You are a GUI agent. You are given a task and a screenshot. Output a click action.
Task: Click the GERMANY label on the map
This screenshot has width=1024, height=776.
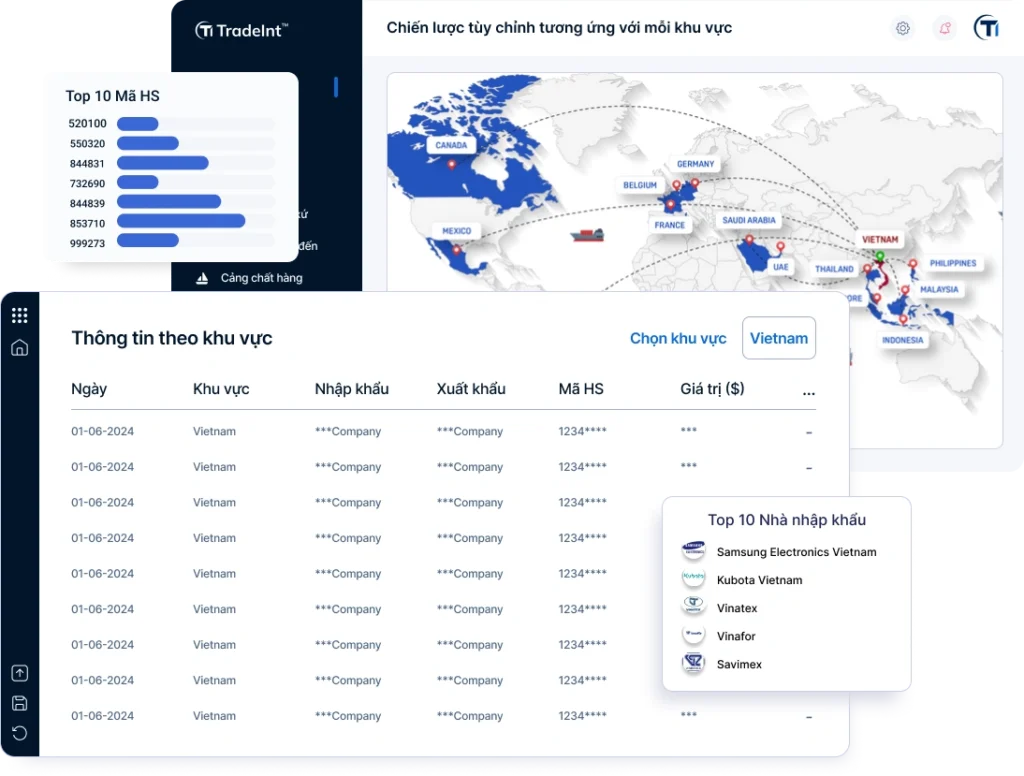(696, 164)
